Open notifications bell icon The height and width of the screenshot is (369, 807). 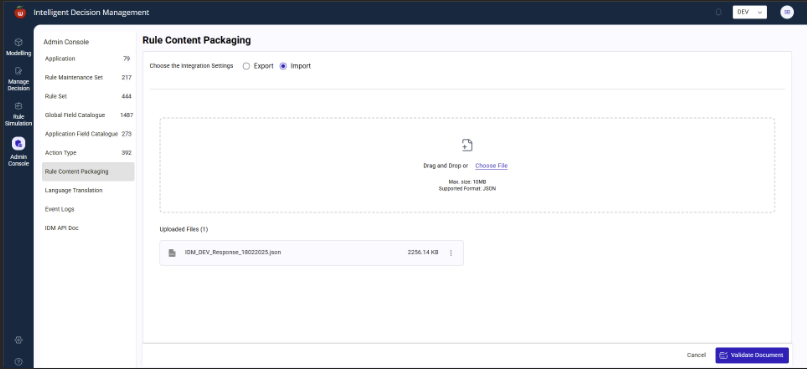point(718,12)
